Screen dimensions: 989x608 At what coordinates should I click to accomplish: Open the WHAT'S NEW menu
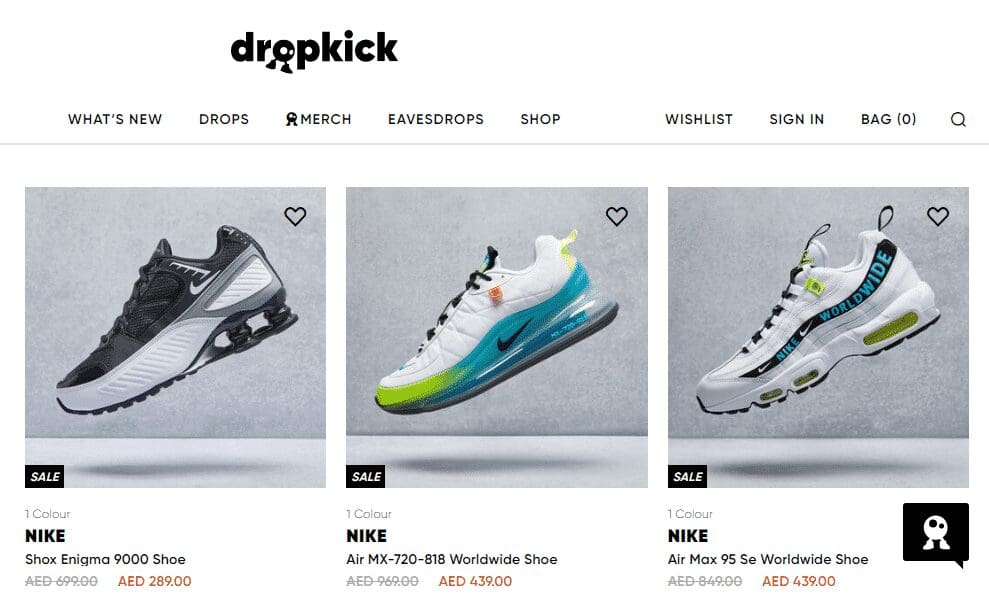point(115,119)
